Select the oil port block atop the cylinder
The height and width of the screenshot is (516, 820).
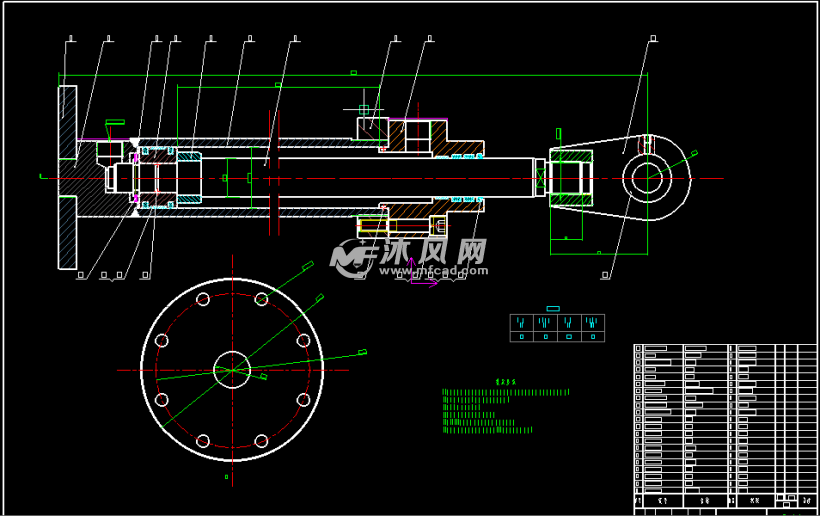(371, 126)
